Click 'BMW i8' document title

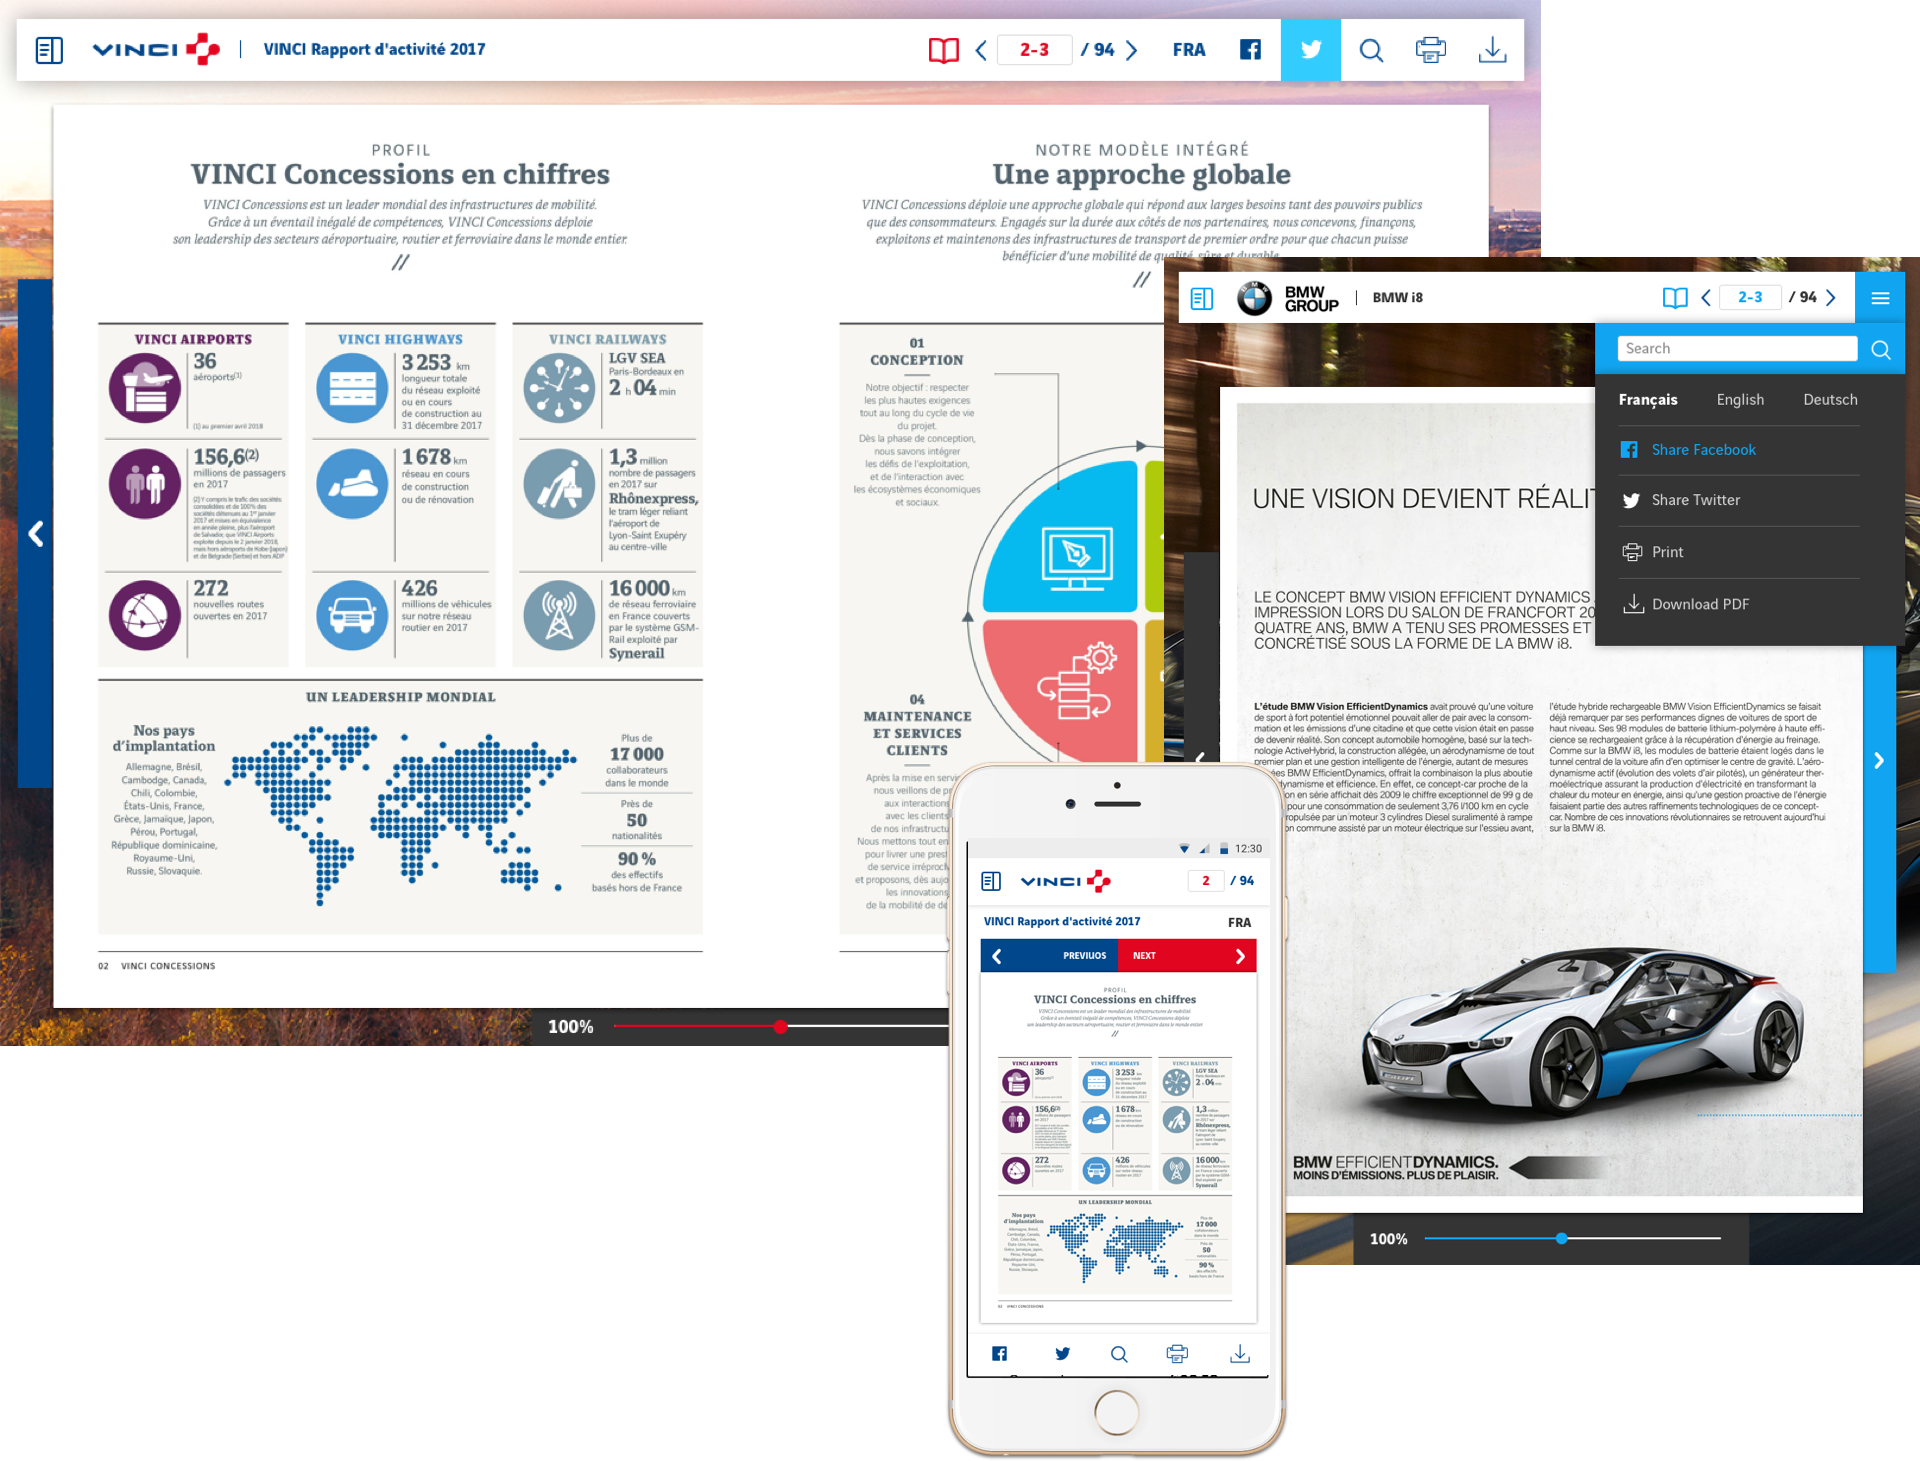[1397, 298]
